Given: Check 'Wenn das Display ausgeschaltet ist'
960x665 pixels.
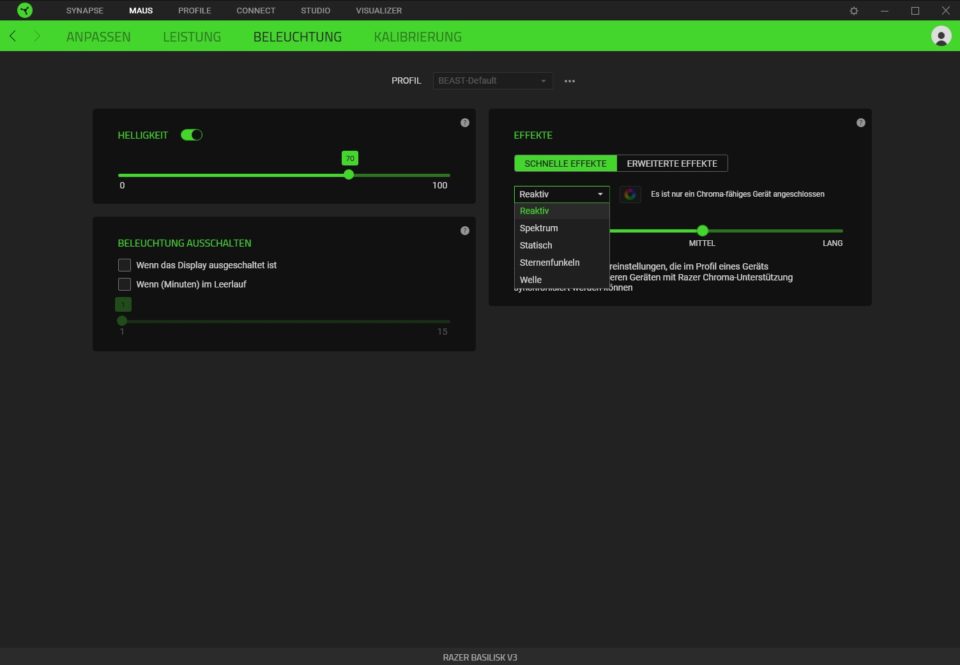Looking at the screenshot, I should pos(125,265).
